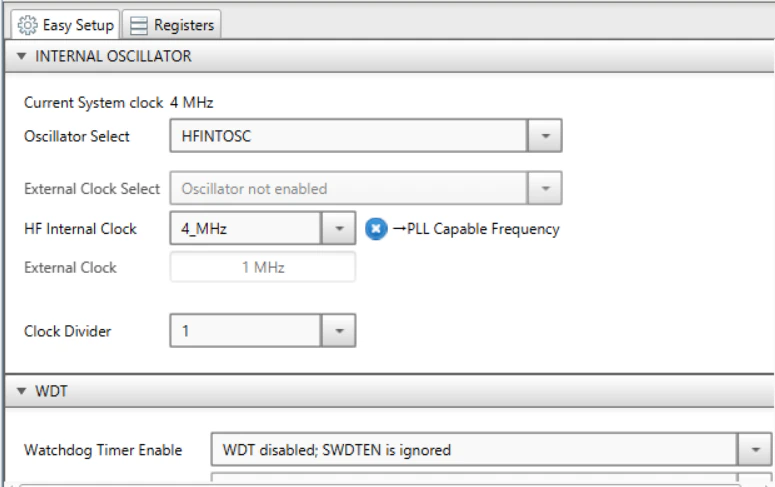Click the blue PLL capability status icon

pos(376,228)
